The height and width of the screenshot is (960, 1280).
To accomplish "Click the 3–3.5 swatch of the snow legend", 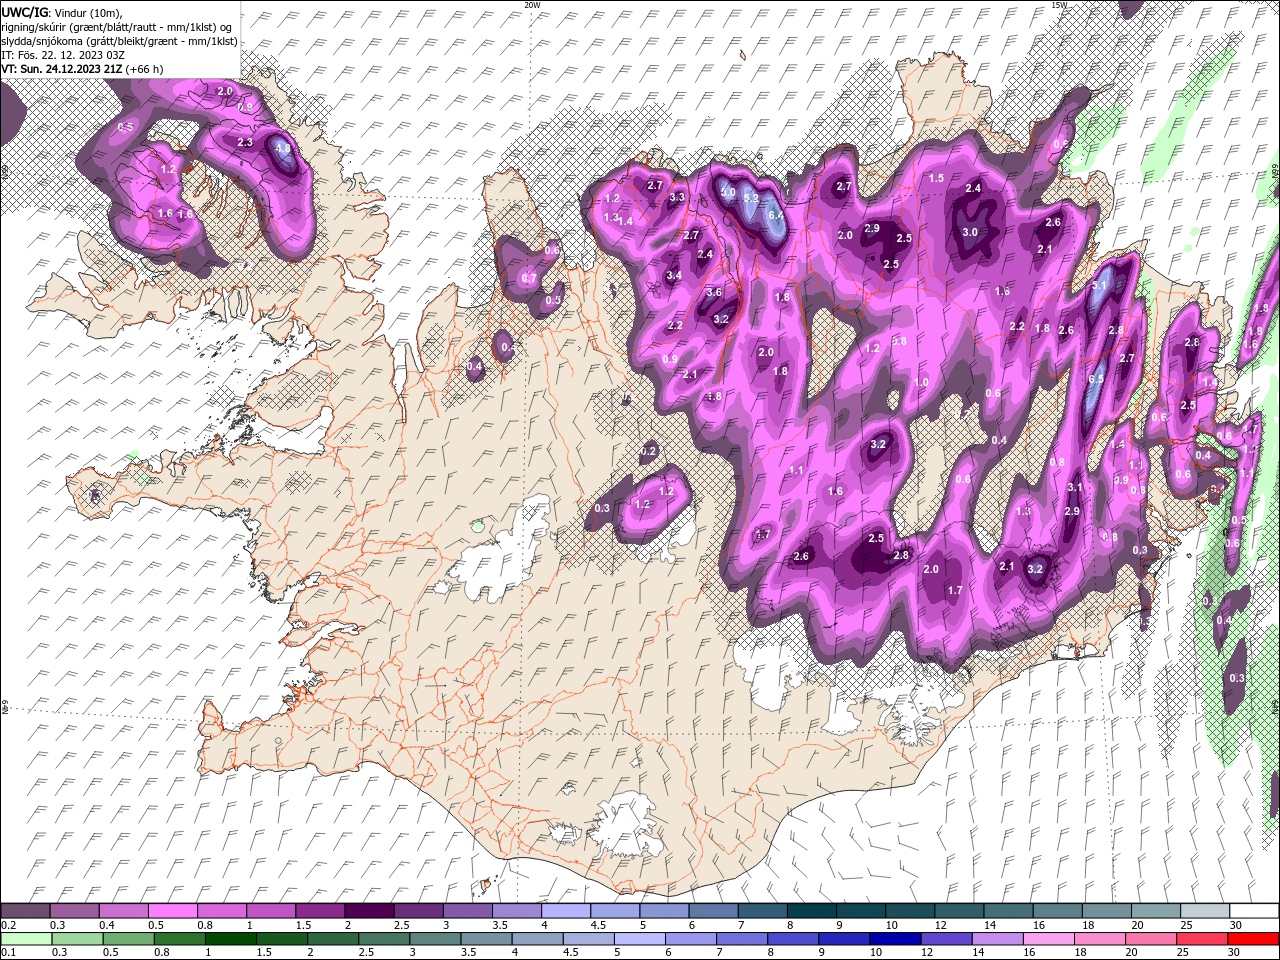I will 466,911.
